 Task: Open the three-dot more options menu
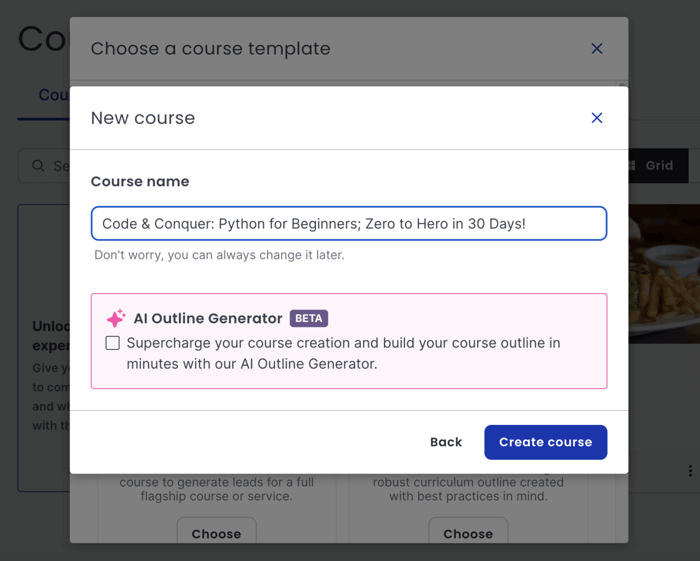(690, 471)
